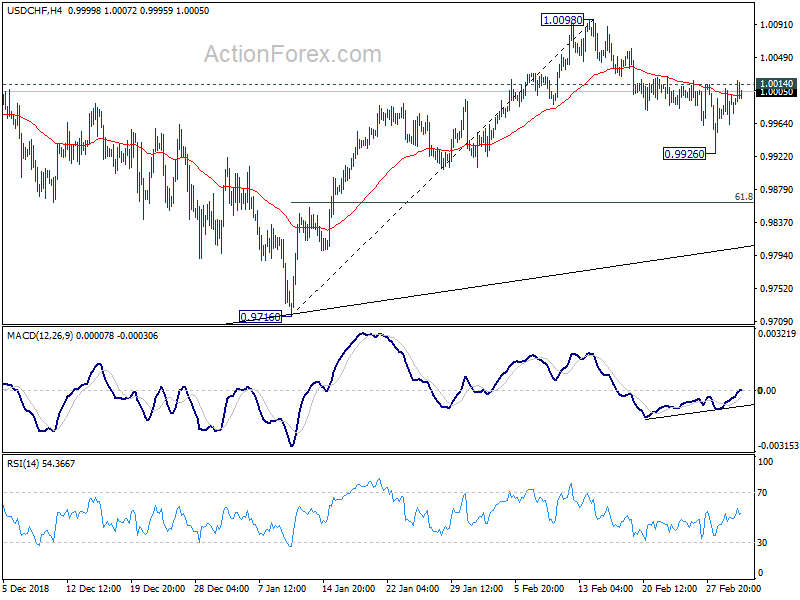Click the RSI 30 level value

762,543
